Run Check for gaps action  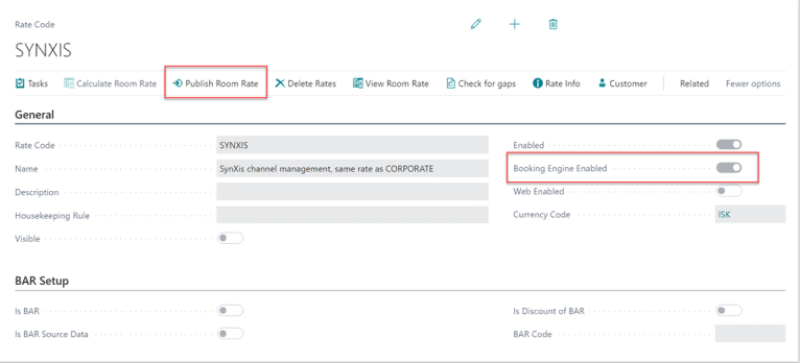coord(481,84)
